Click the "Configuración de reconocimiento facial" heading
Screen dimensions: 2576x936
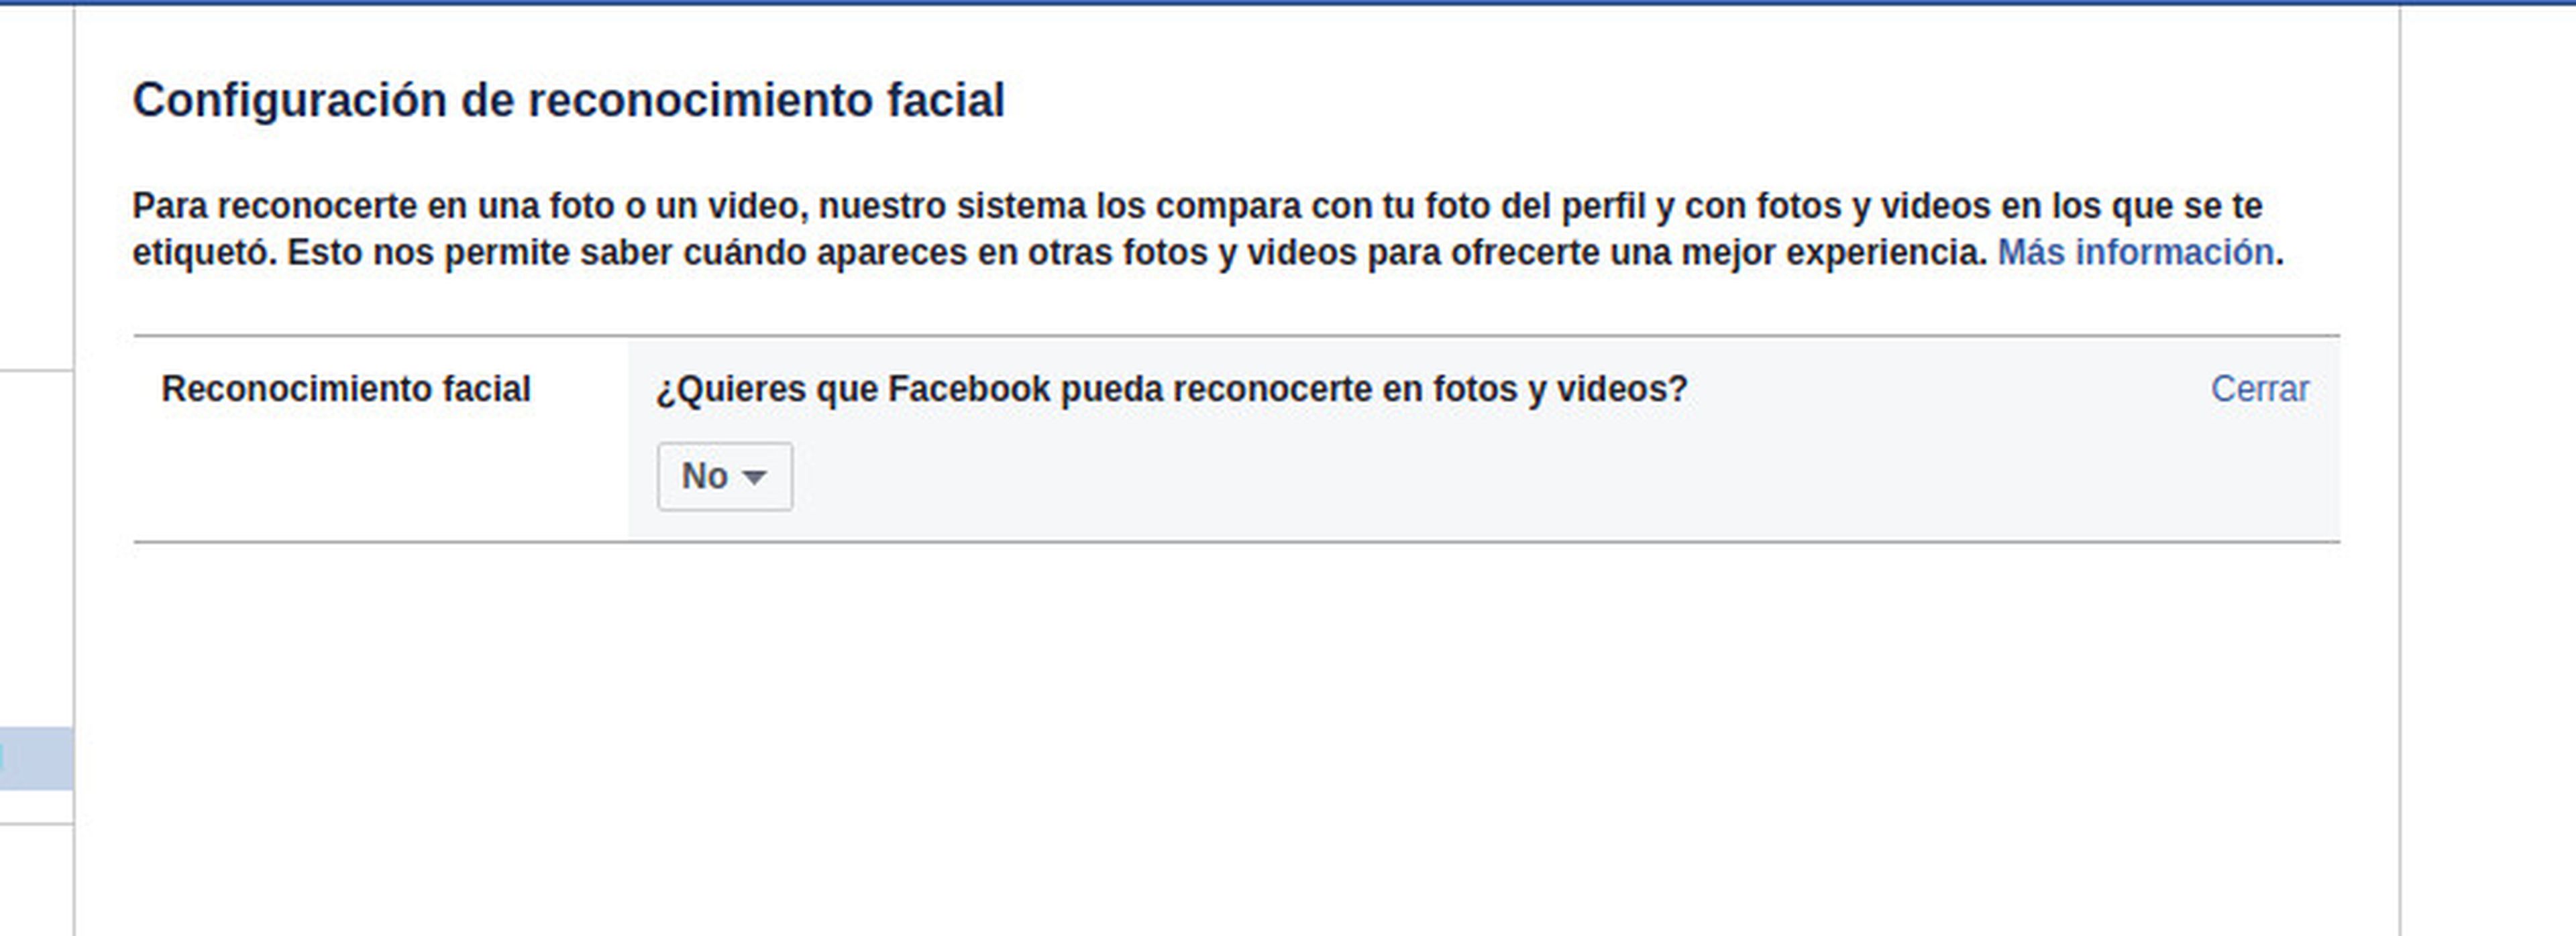tap(568, 101)
